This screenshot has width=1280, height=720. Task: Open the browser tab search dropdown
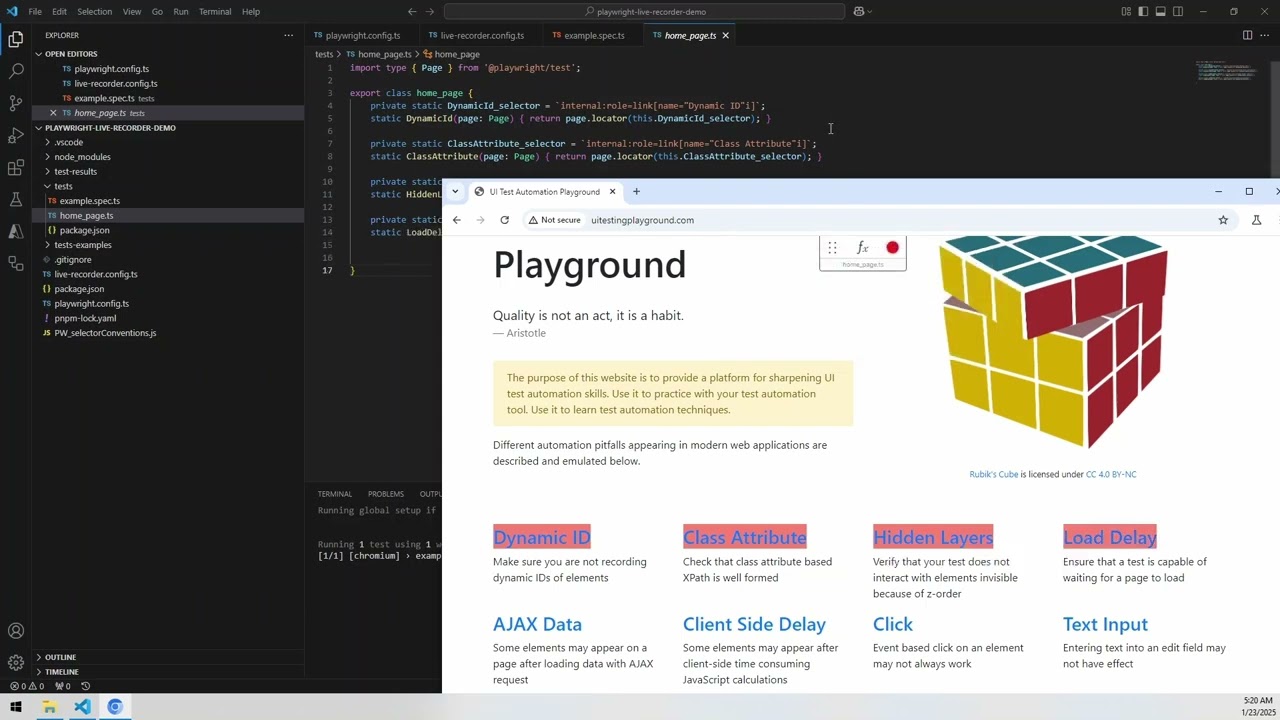pos(455,192)
